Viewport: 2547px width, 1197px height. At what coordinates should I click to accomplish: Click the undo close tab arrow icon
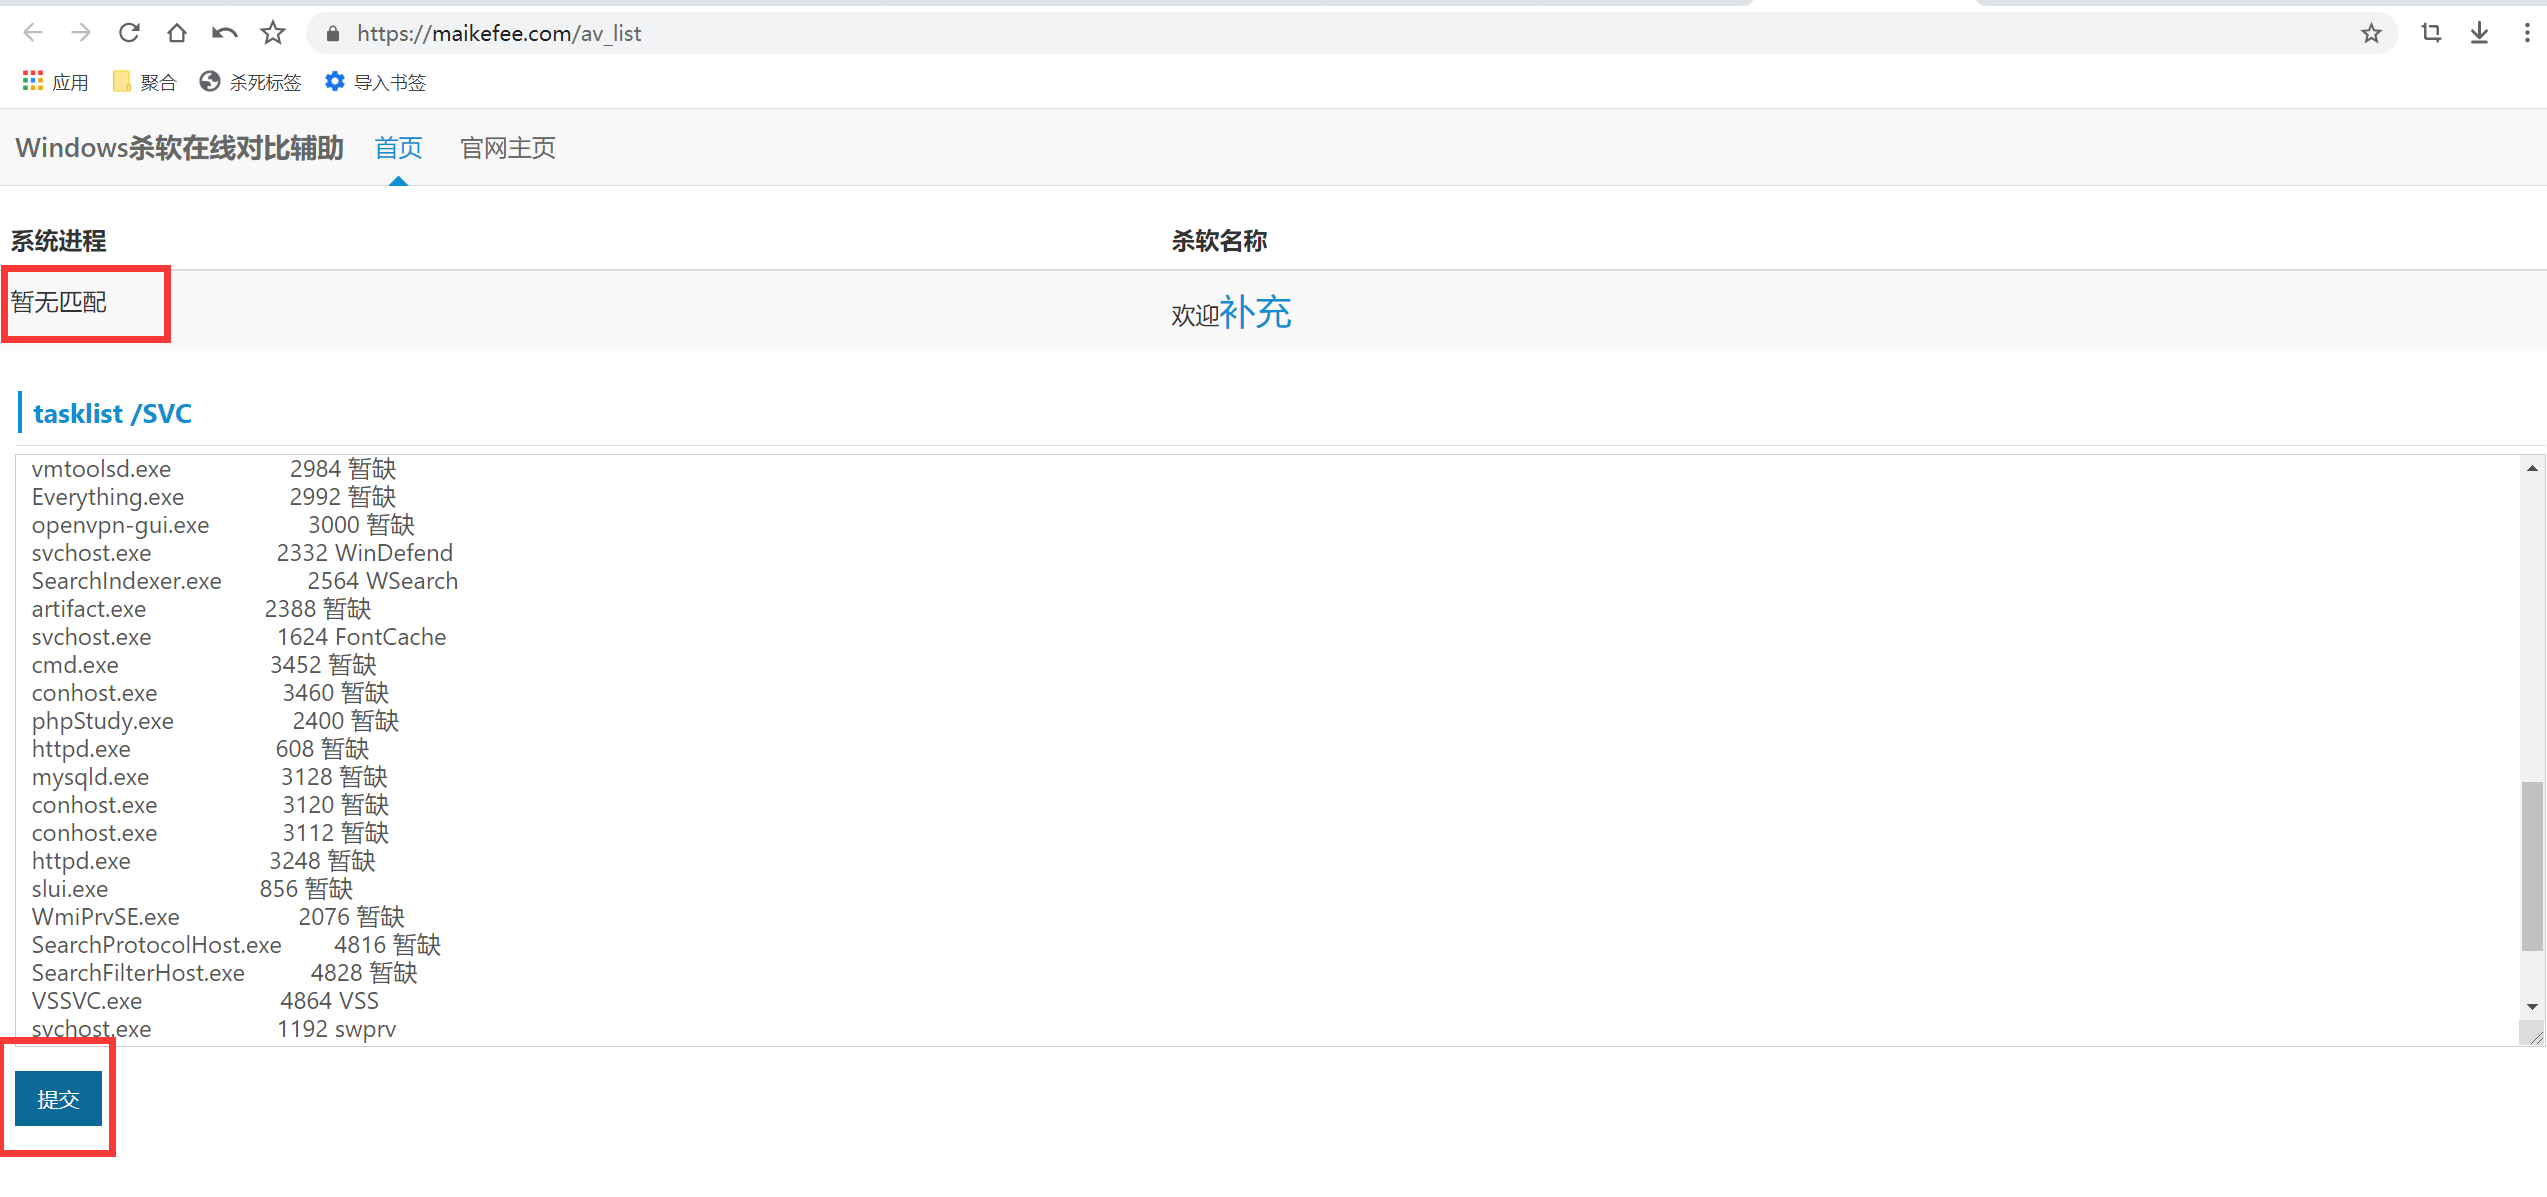click(224, 33)
